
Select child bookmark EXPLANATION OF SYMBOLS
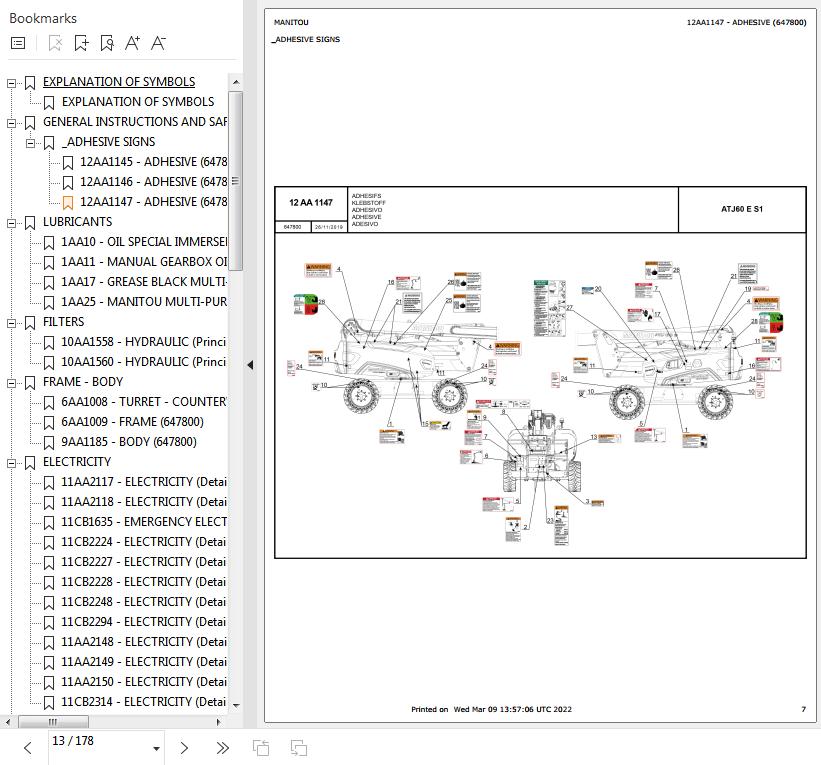pos(138,102)
